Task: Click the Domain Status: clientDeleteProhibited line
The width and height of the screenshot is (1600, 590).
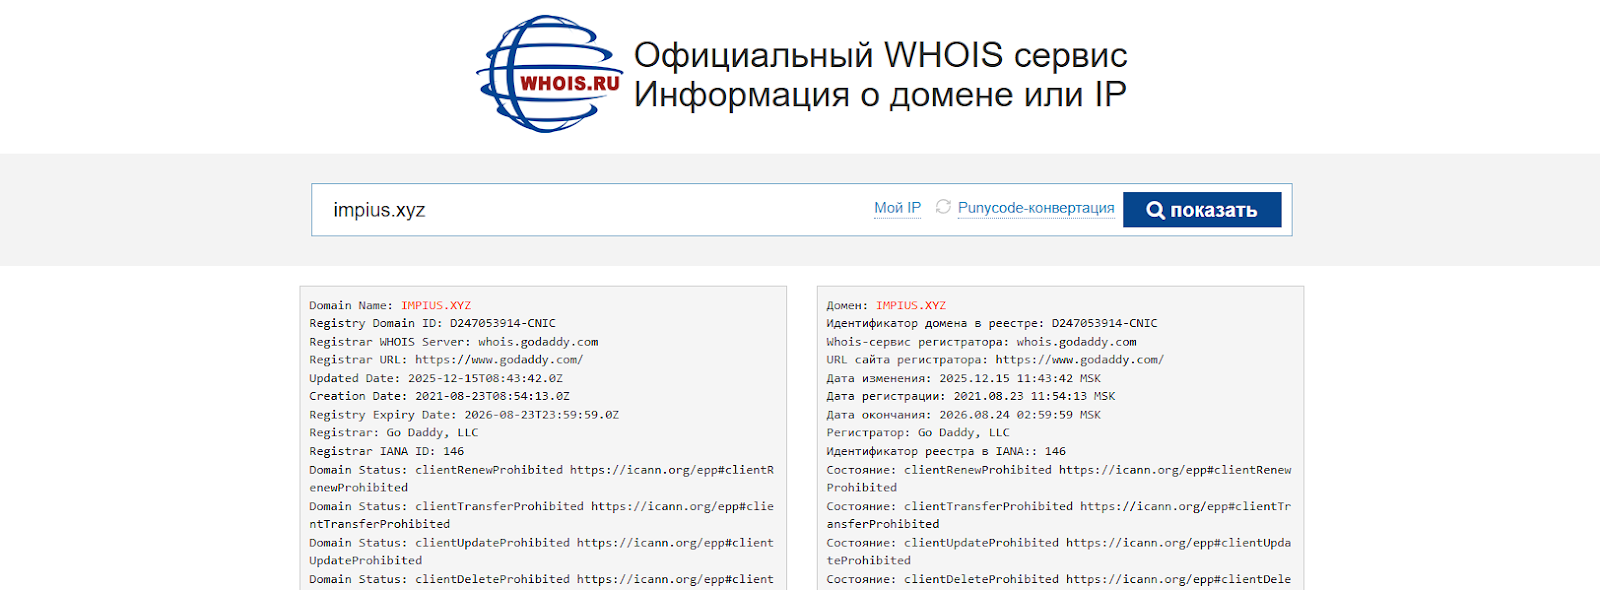Action: (x=541, y=580)
